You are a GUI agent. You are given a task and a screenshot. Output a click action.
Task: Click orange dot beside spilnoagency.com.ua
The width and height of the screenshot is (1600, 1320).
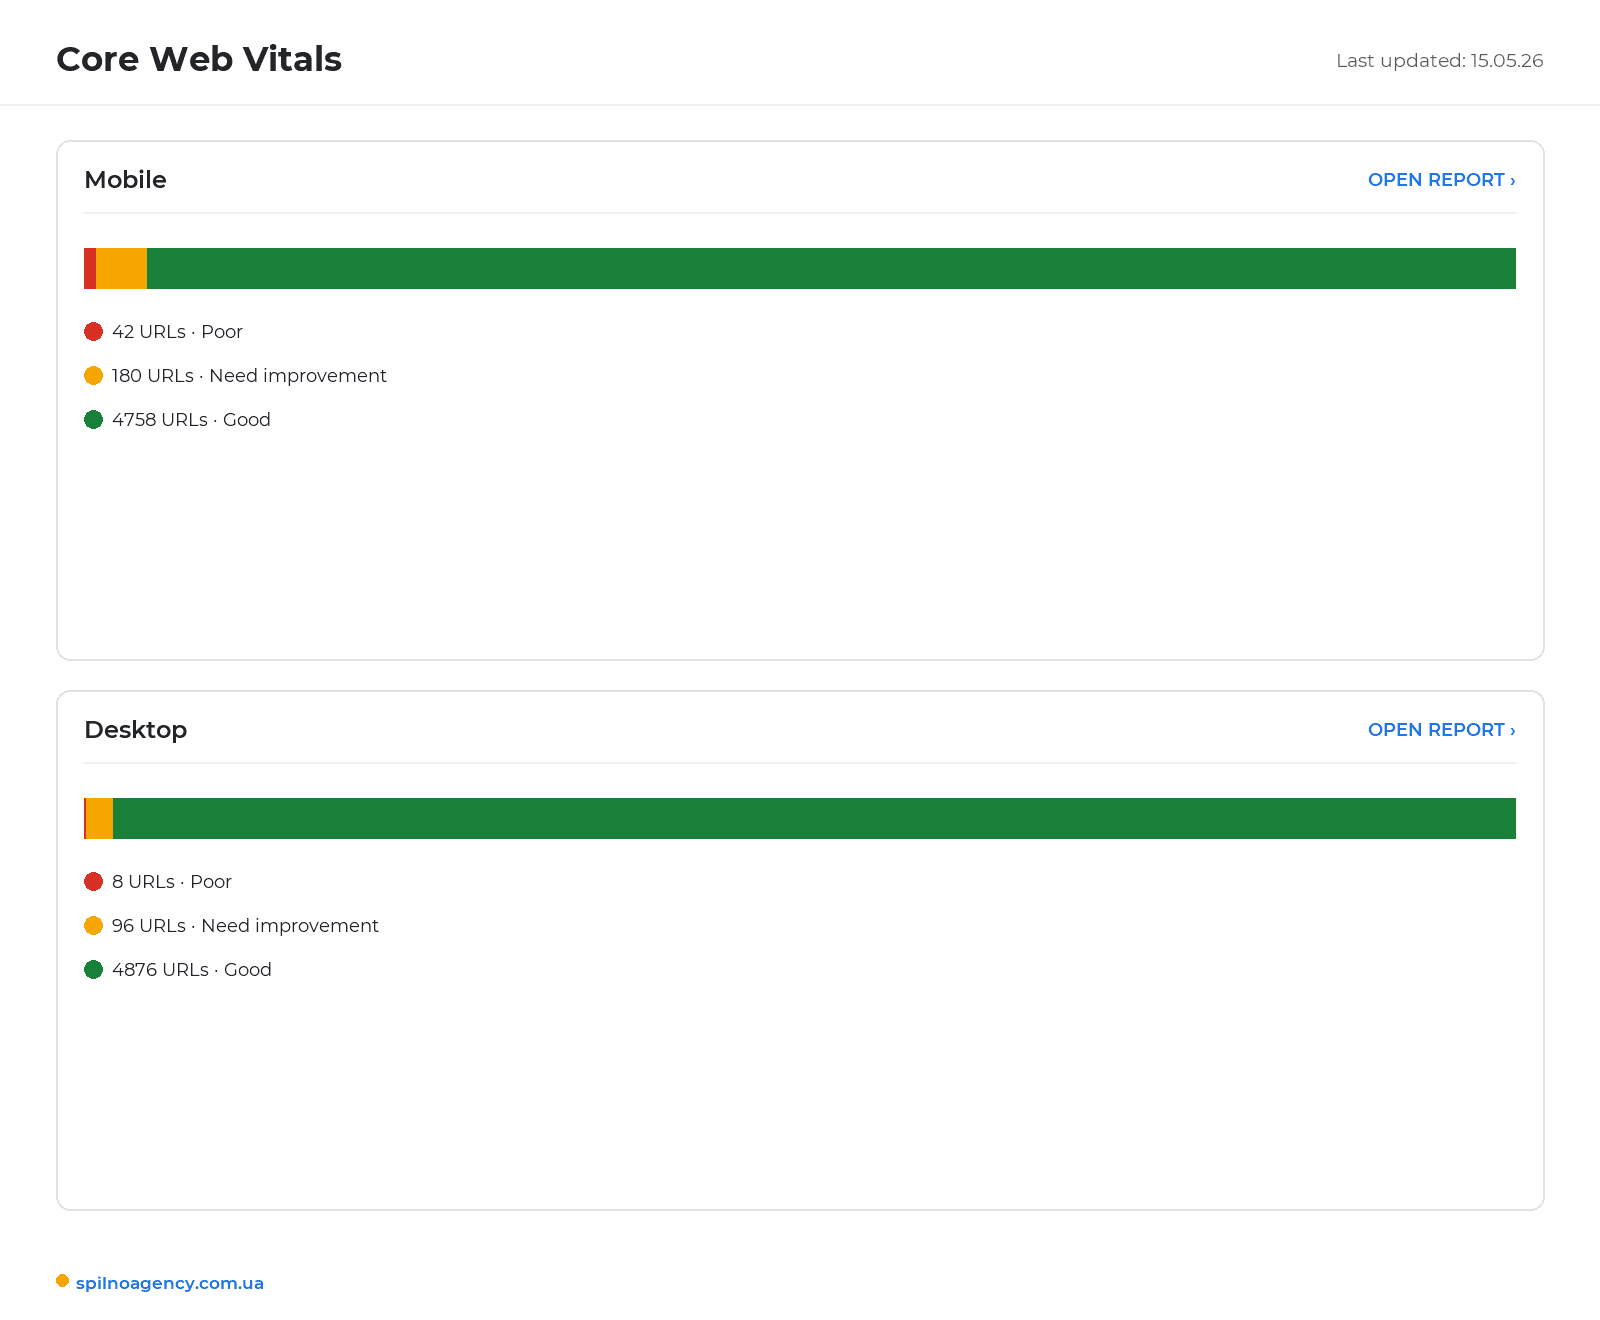click(62, 1281)
